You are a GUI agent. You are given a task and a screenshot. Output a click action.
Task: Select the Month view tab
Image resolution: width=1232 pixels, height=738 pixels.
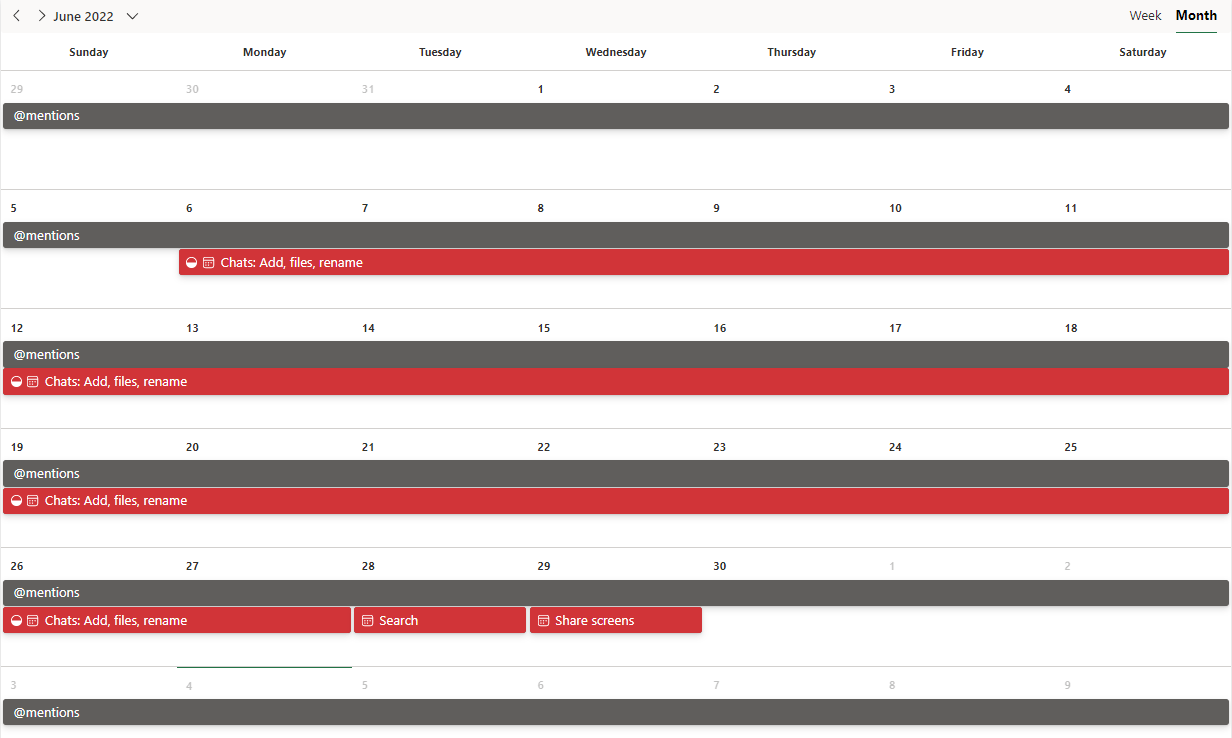(x=1196, y=16)
